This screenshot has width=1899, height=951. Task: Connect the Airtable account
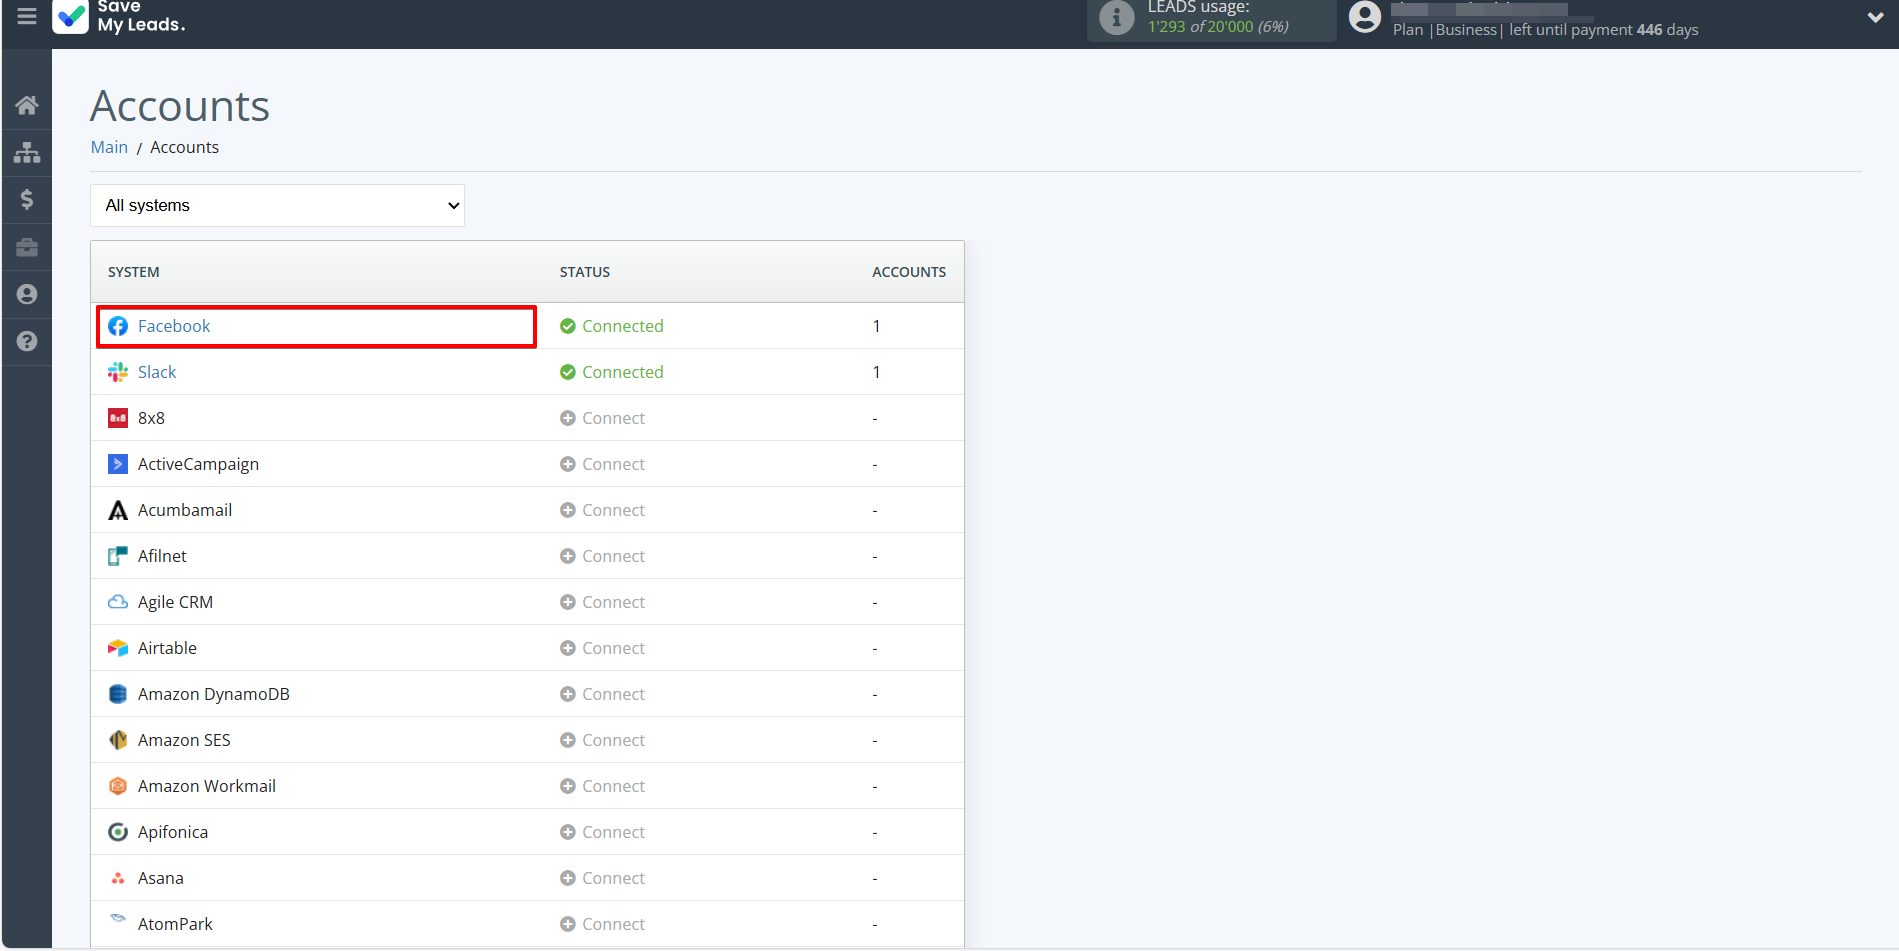(602, 648)
